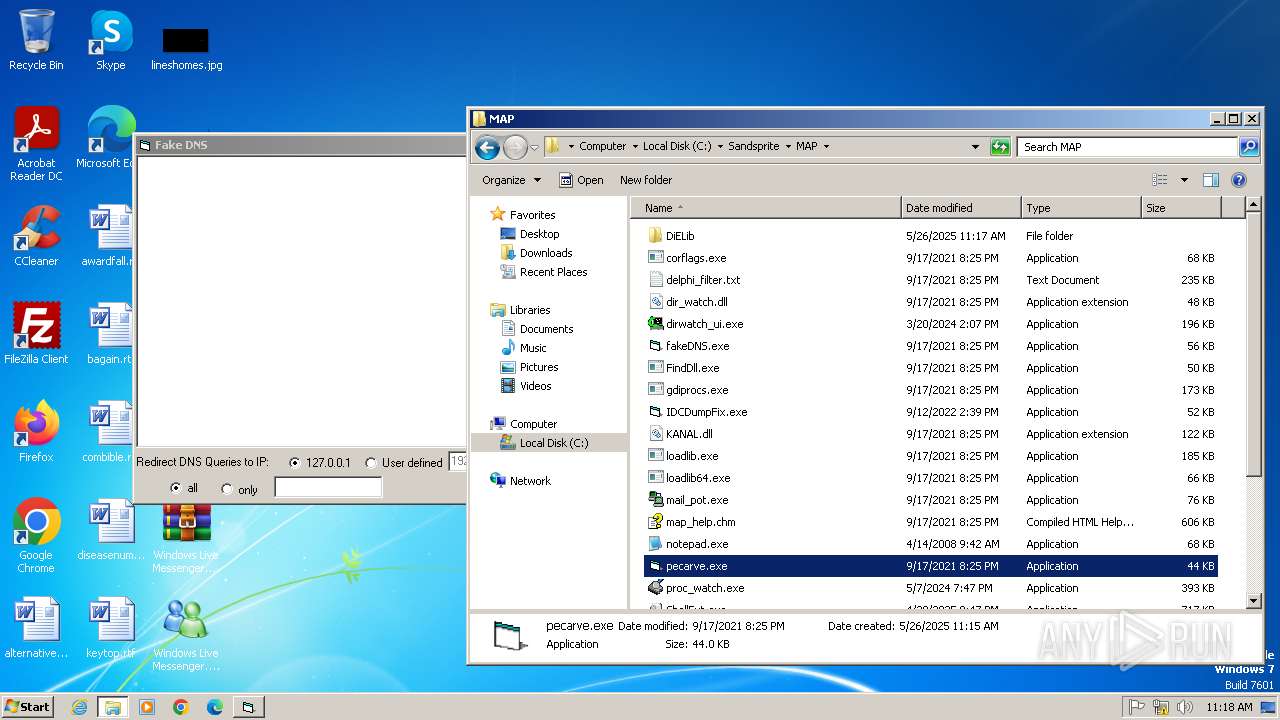Open Acrobat Reader DC shortcut
This screenshot has height=720, width=1280.
[x=36, y=143]
